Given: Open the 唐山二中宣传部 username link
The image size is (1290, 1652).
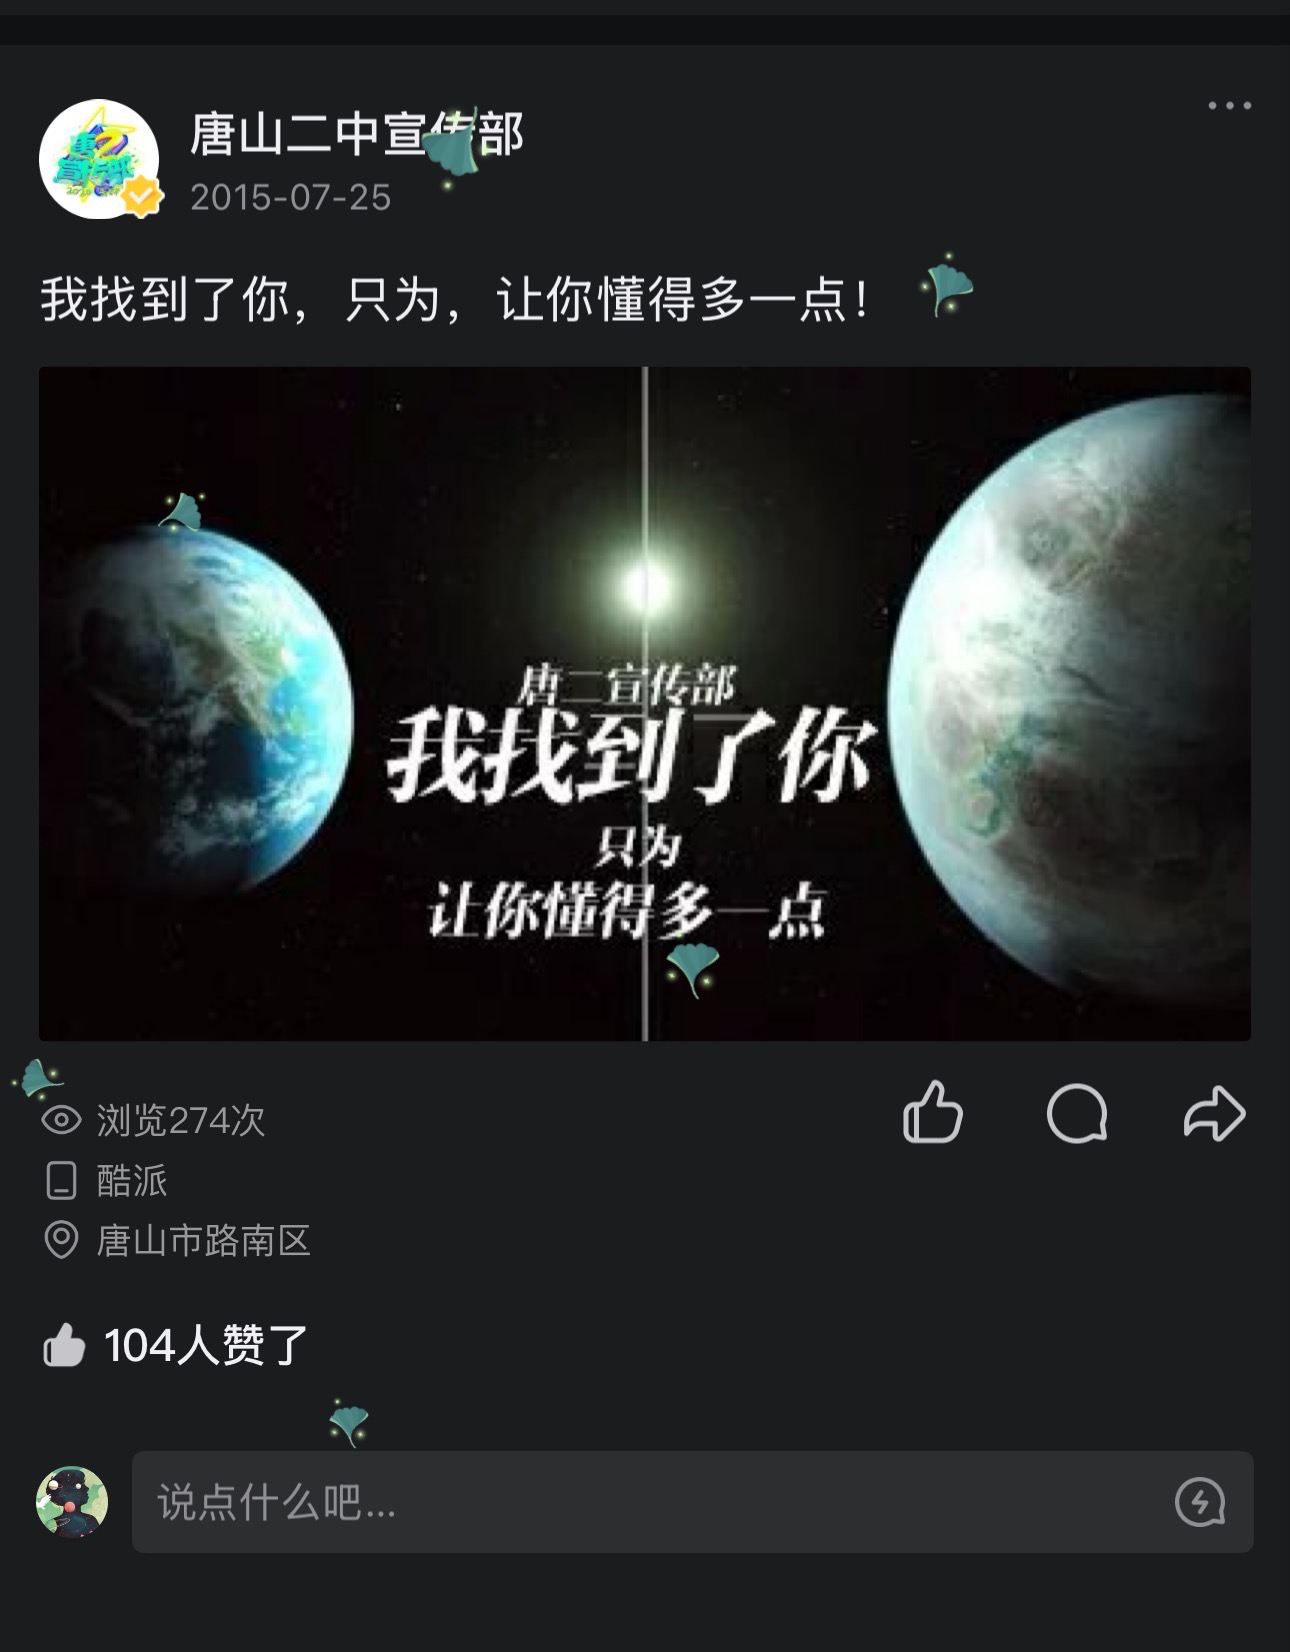Looking at the screenshot, I should pyautogui.click(x=357, y=134).
